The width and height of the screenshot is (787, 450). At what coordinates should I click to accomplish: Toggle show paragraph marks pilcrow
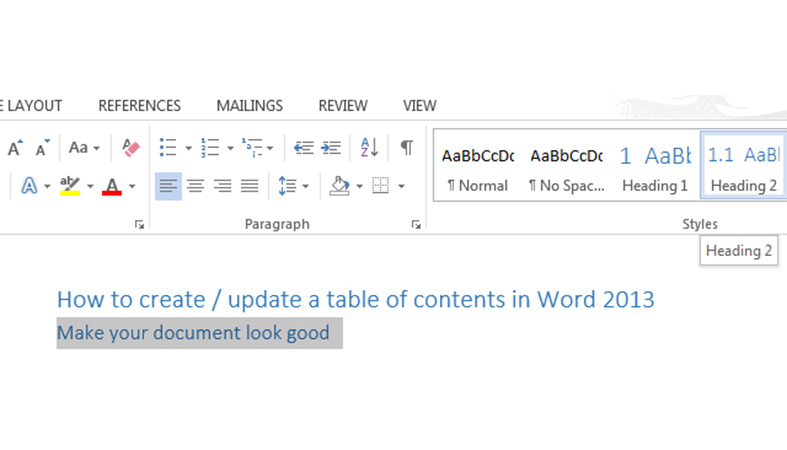point(407,147)
